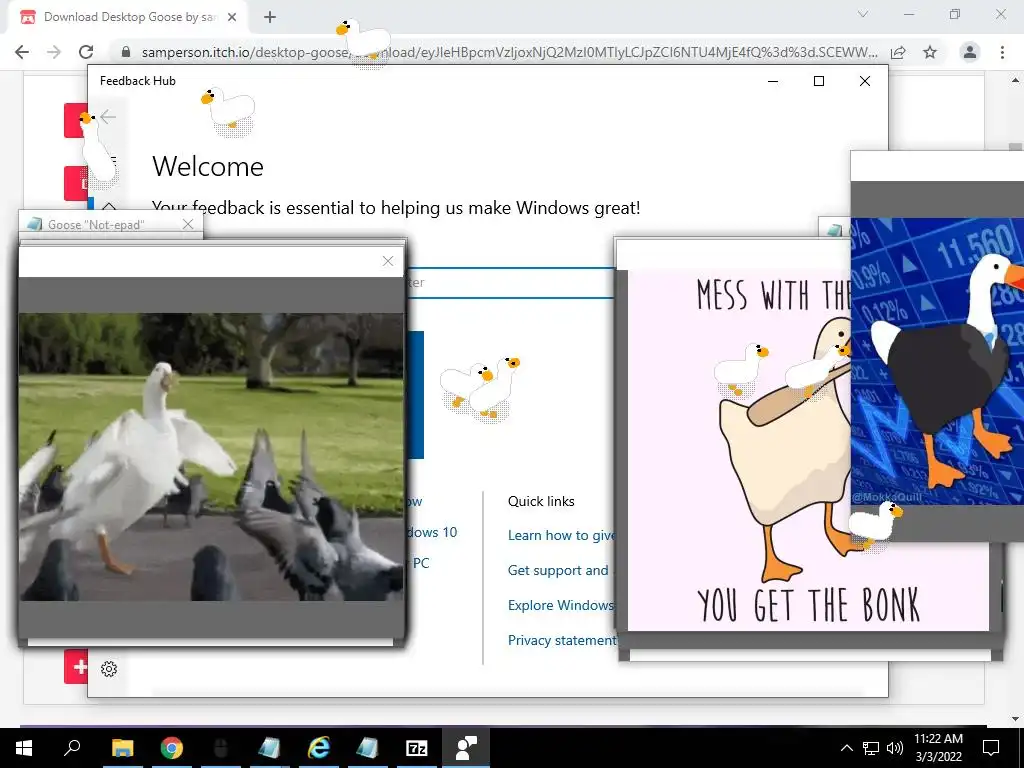
Task: Open the notification center
Action: tap(991, 748)
